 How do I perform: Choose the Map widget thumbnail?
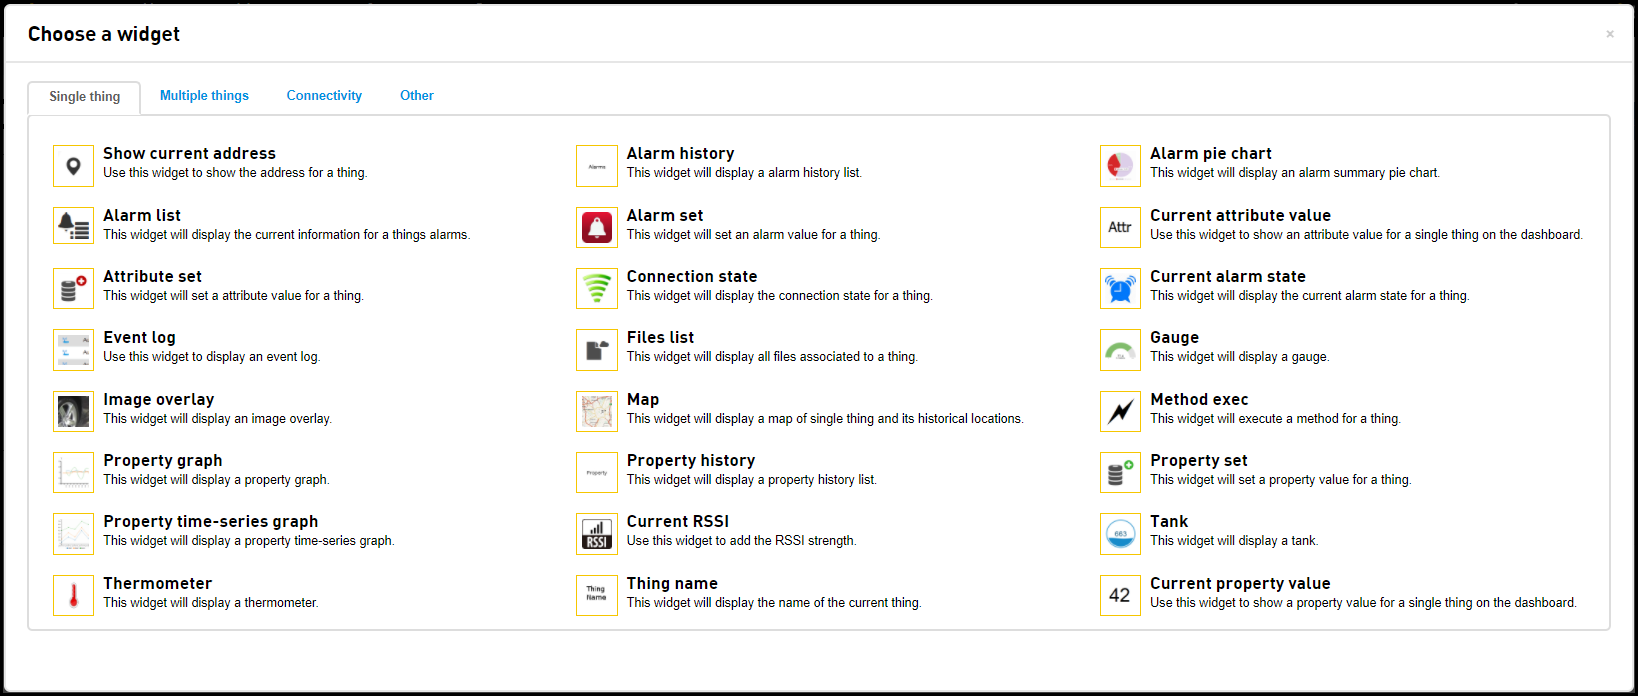coord(597,412)
